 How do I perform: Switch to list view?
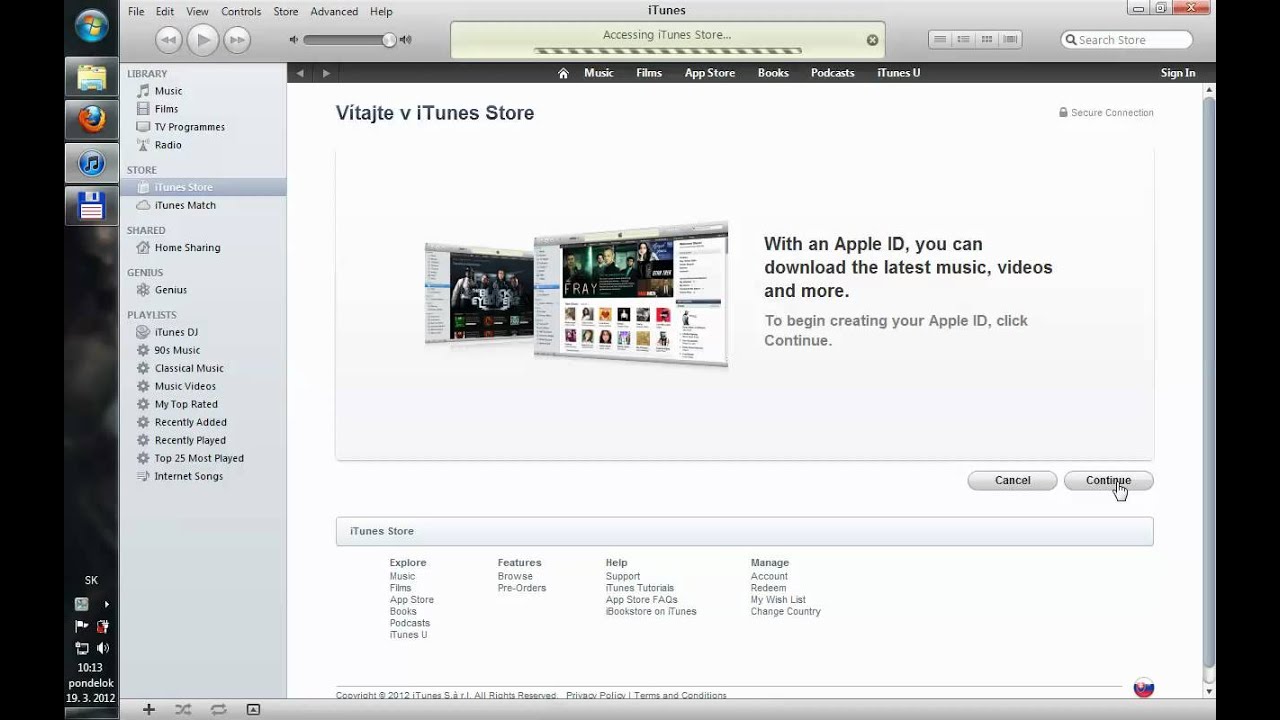click(x=940, y=40)
